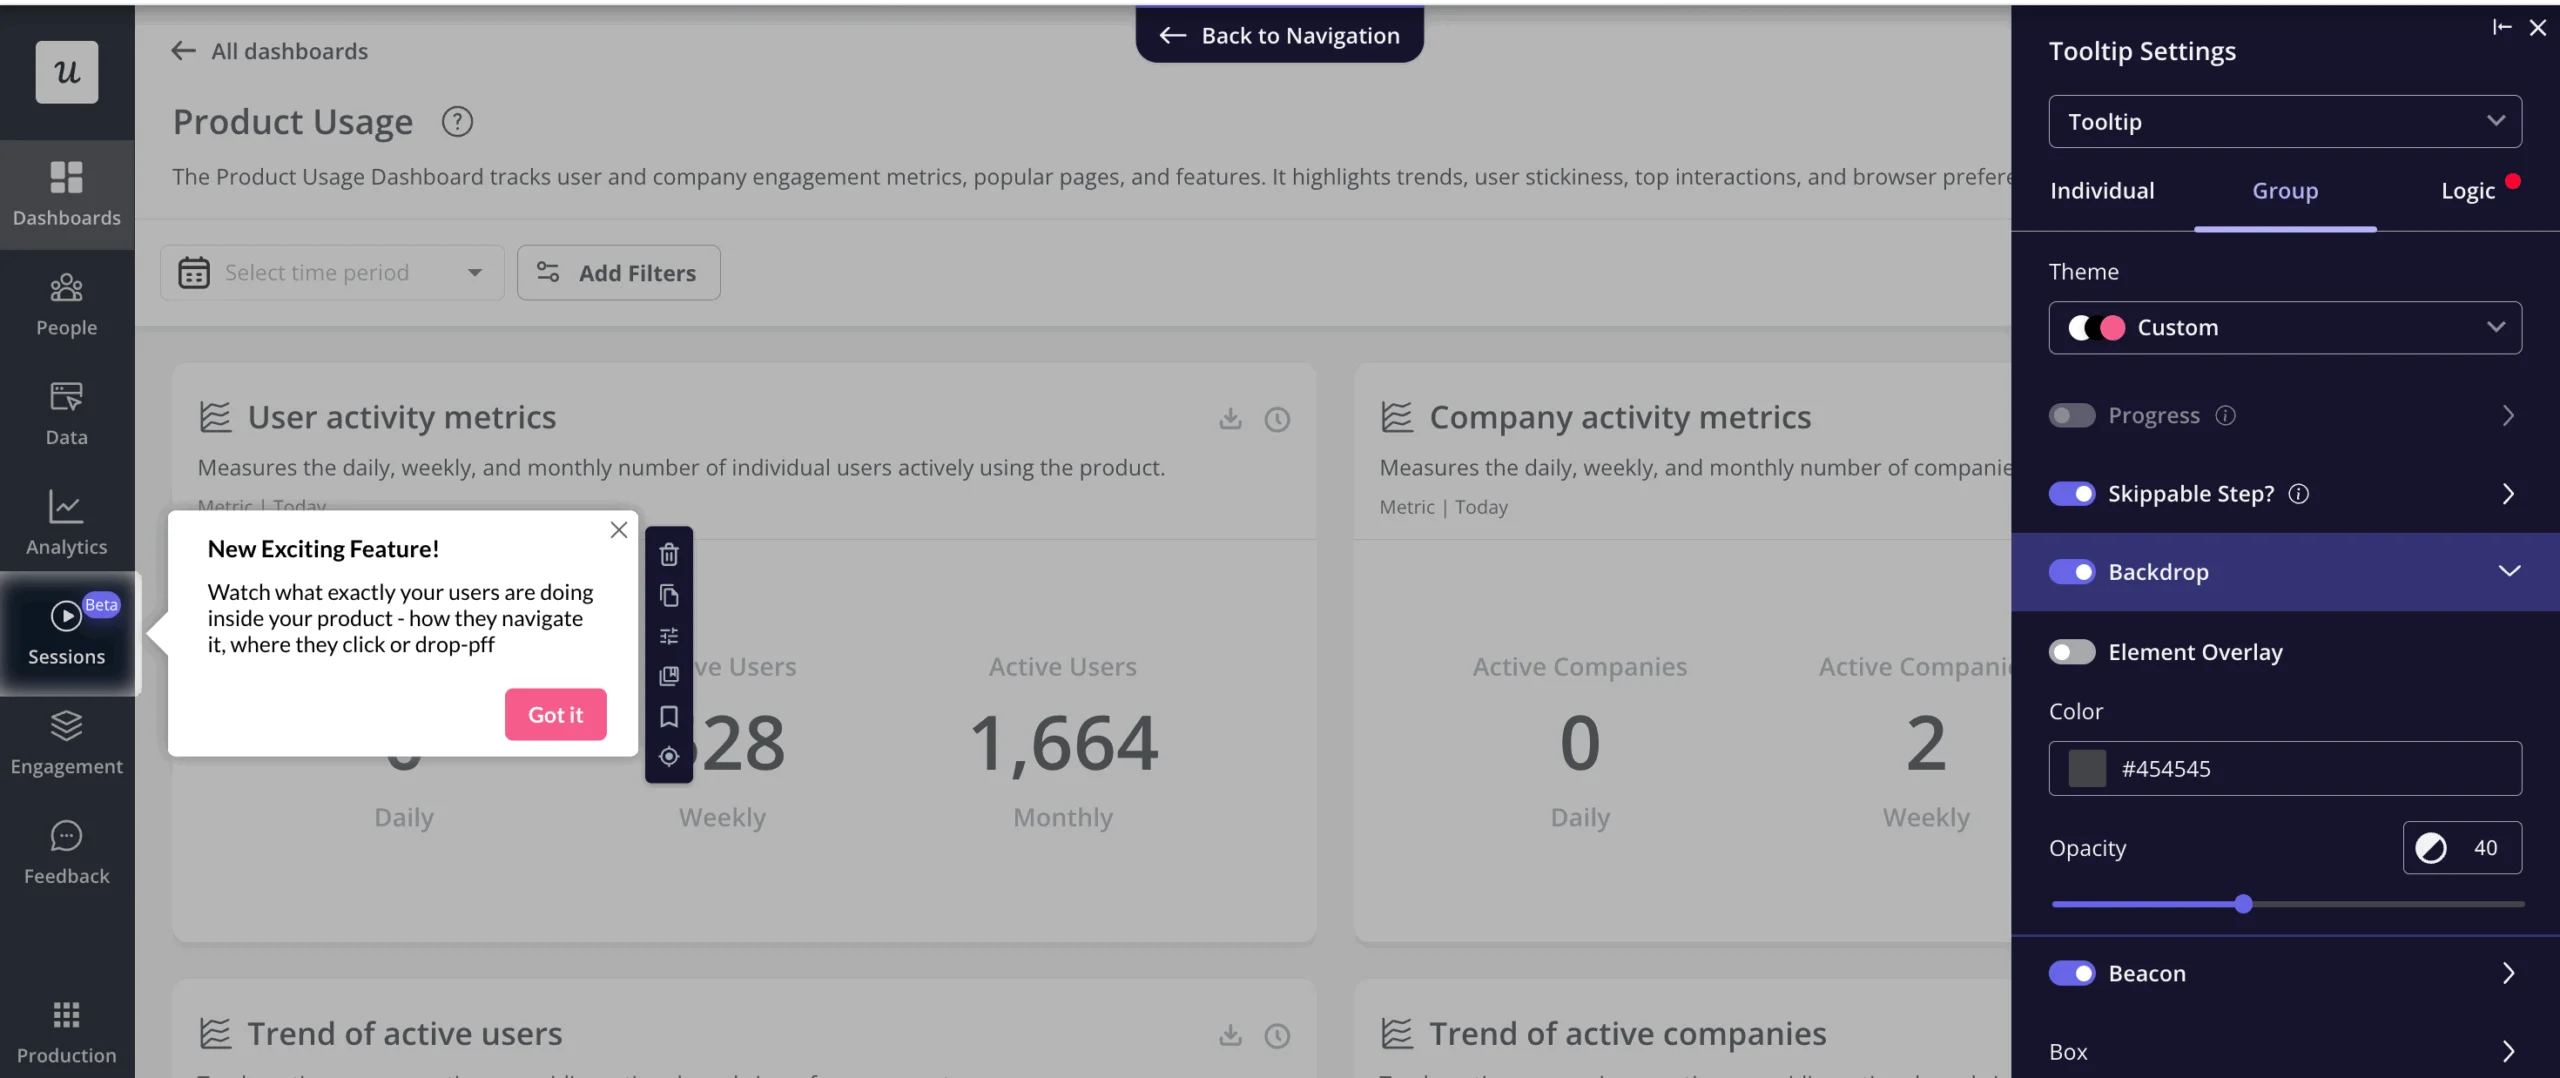
Task: Click the target reposition icon in tooltip toolbar
Action: coord(669,757)
